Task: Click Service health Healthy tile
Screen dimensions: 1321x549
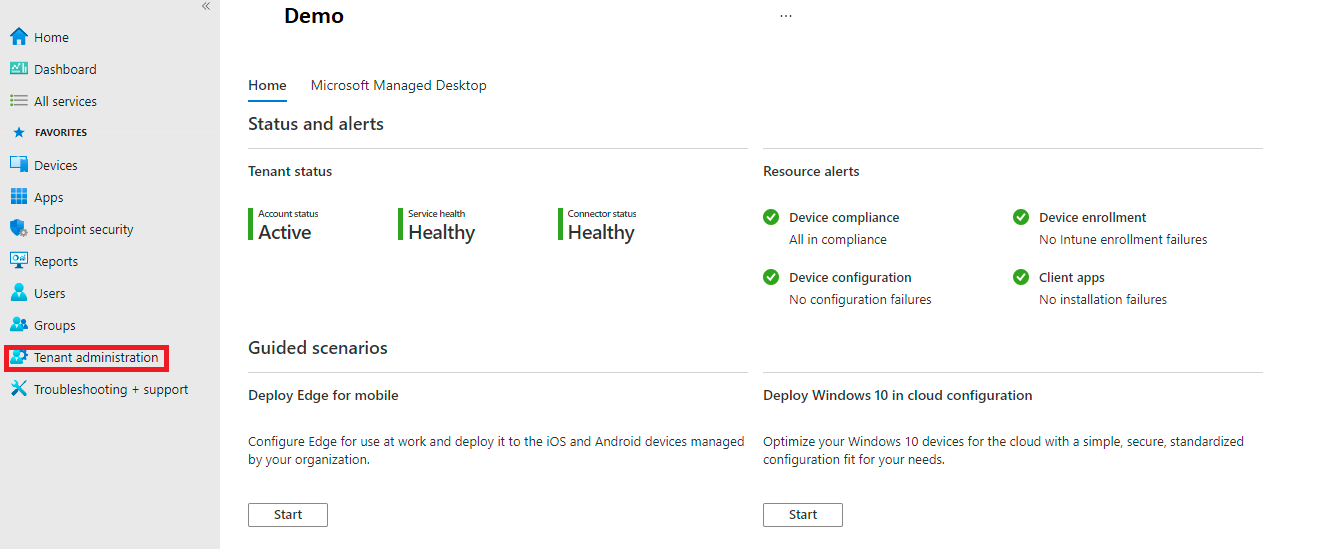Action: pos(437,225)
